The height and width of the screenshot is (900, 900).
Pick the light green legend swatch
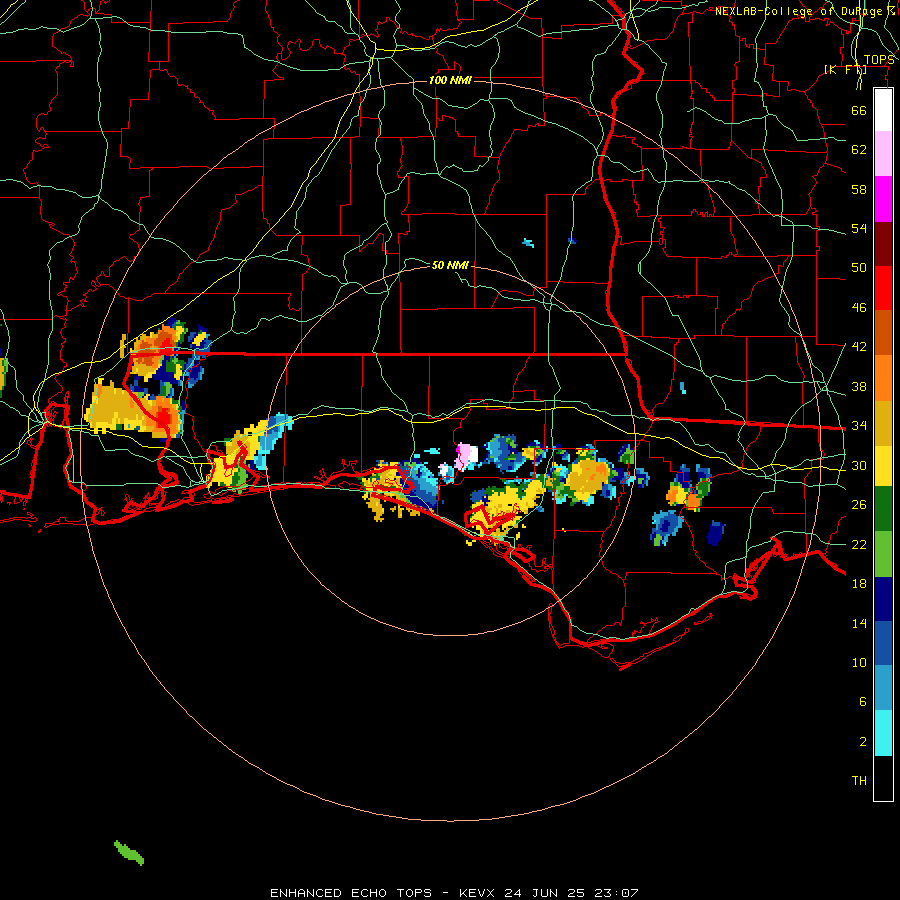883,554
